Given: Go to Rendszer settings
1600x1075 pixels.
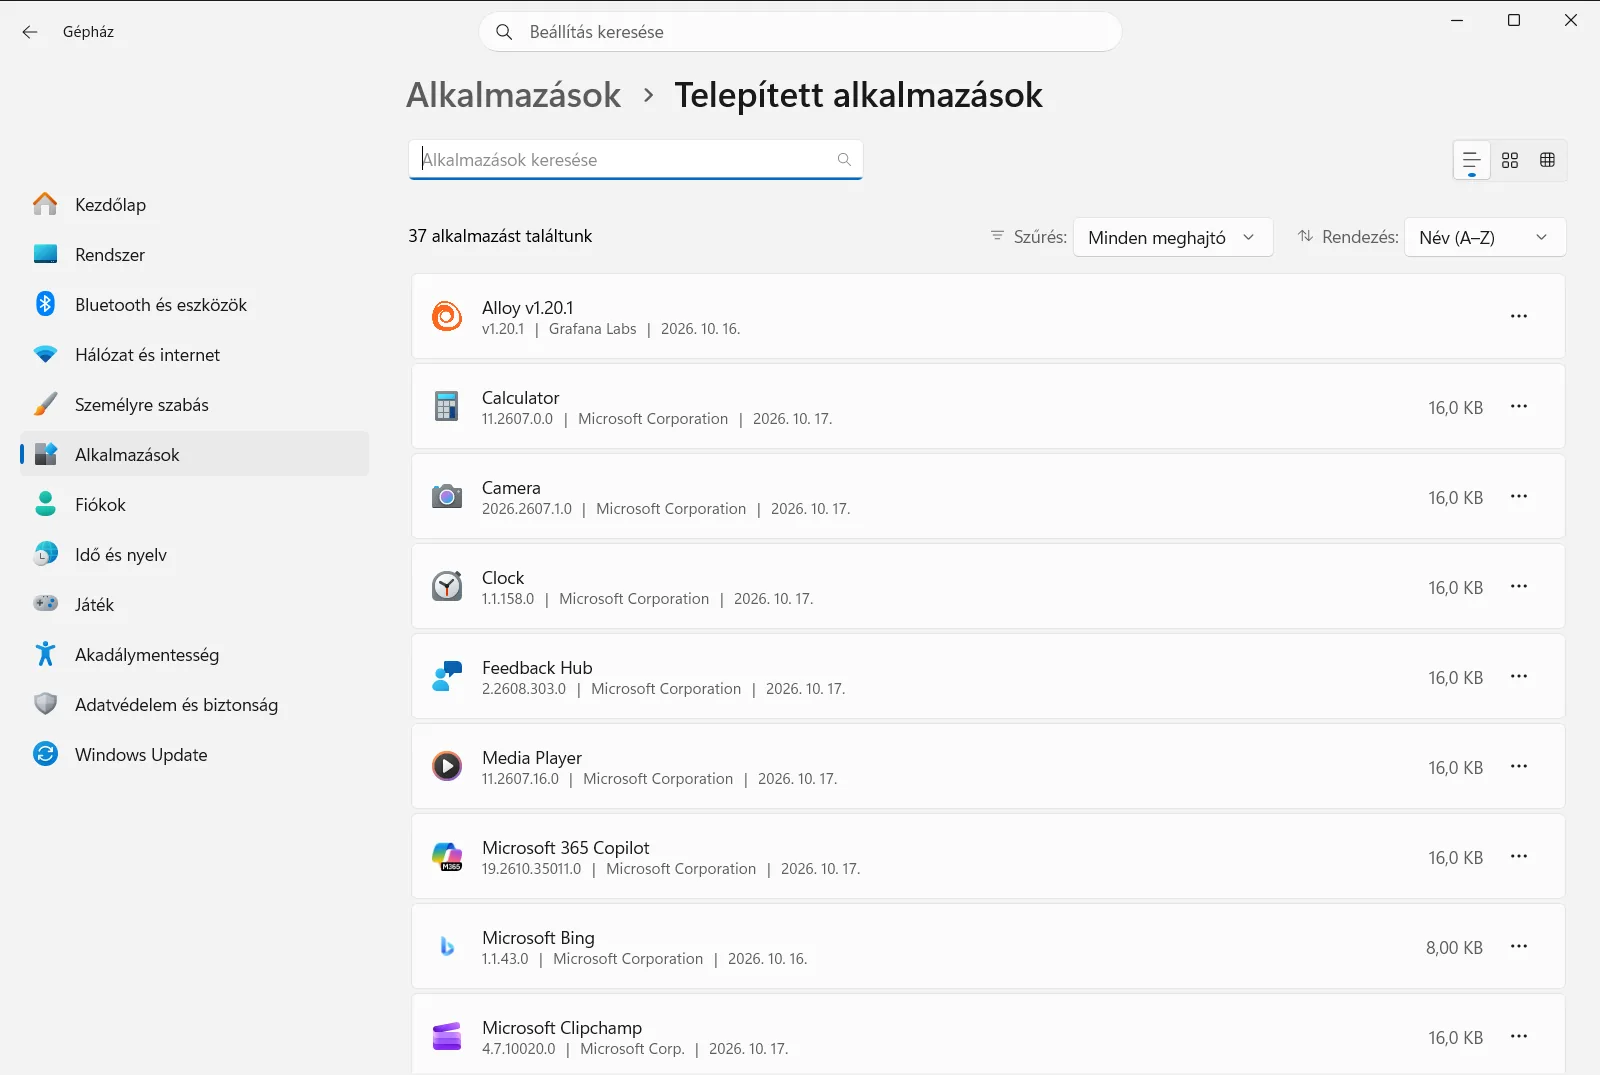Looking at the screenshot, I should pyautogui.click(x=194, y=254).
